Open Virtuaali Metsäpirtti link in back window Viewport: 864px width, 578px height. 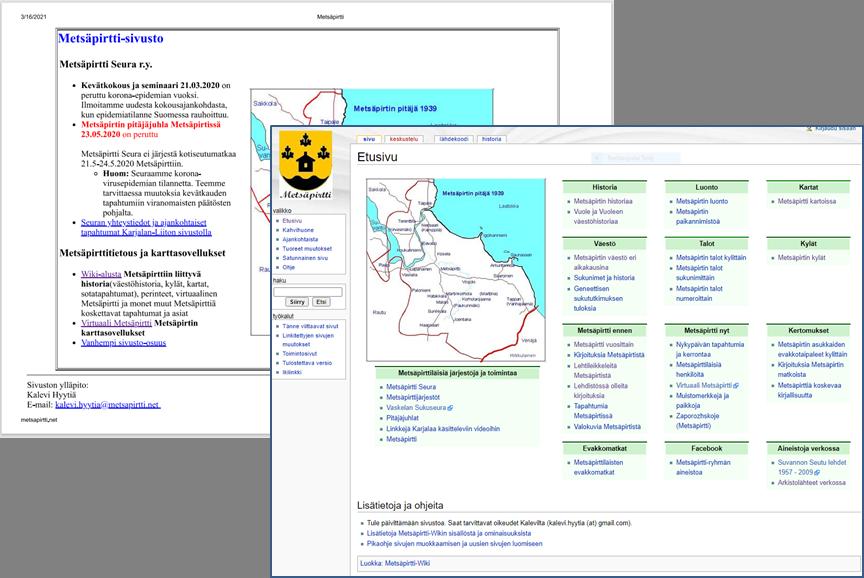116,323
